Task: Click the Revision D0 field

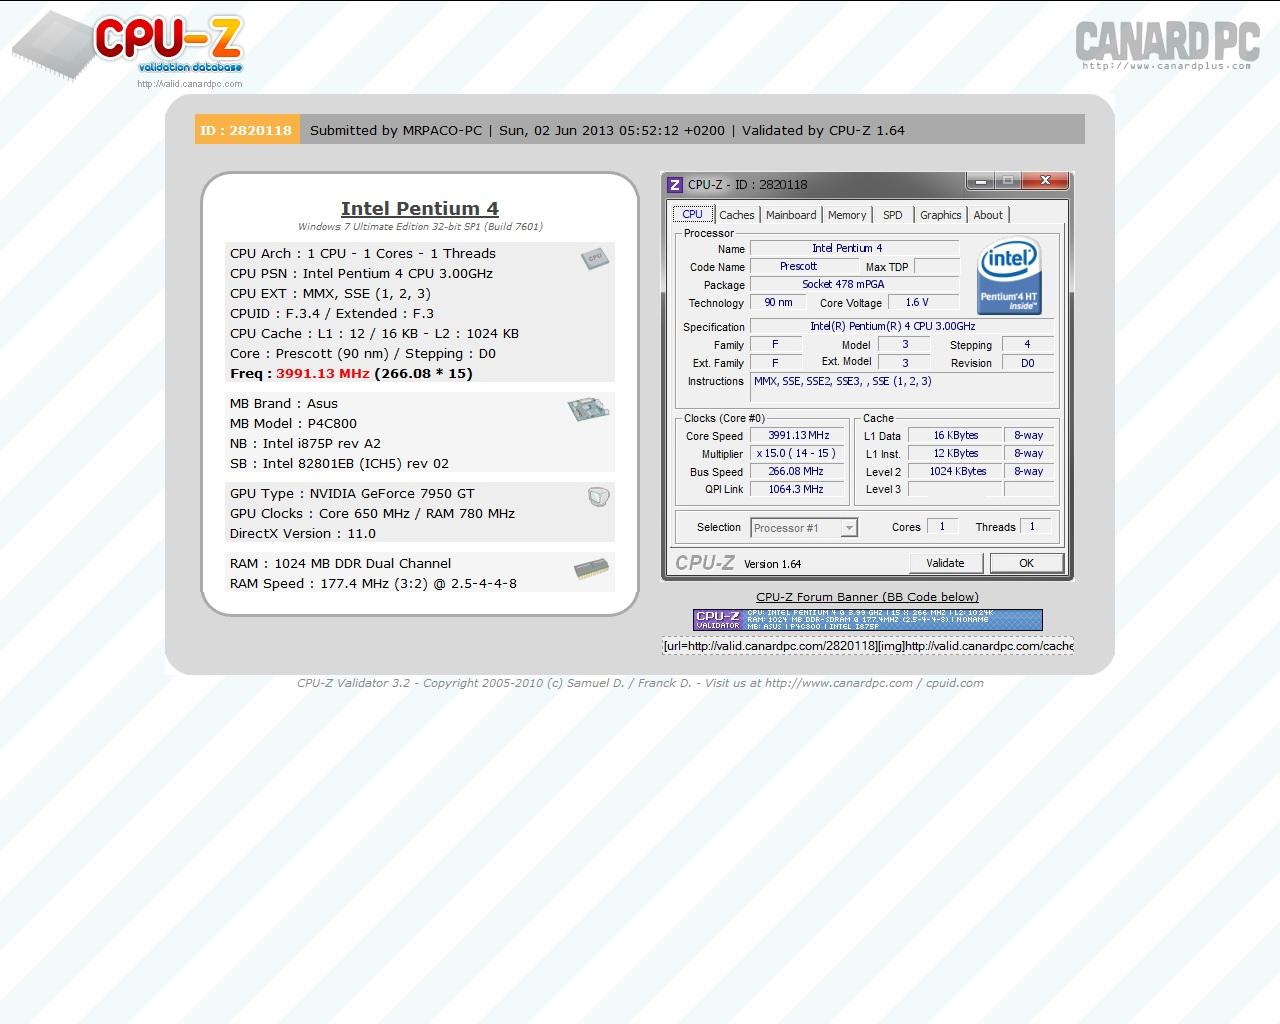Action: [x=1027, y=363]
